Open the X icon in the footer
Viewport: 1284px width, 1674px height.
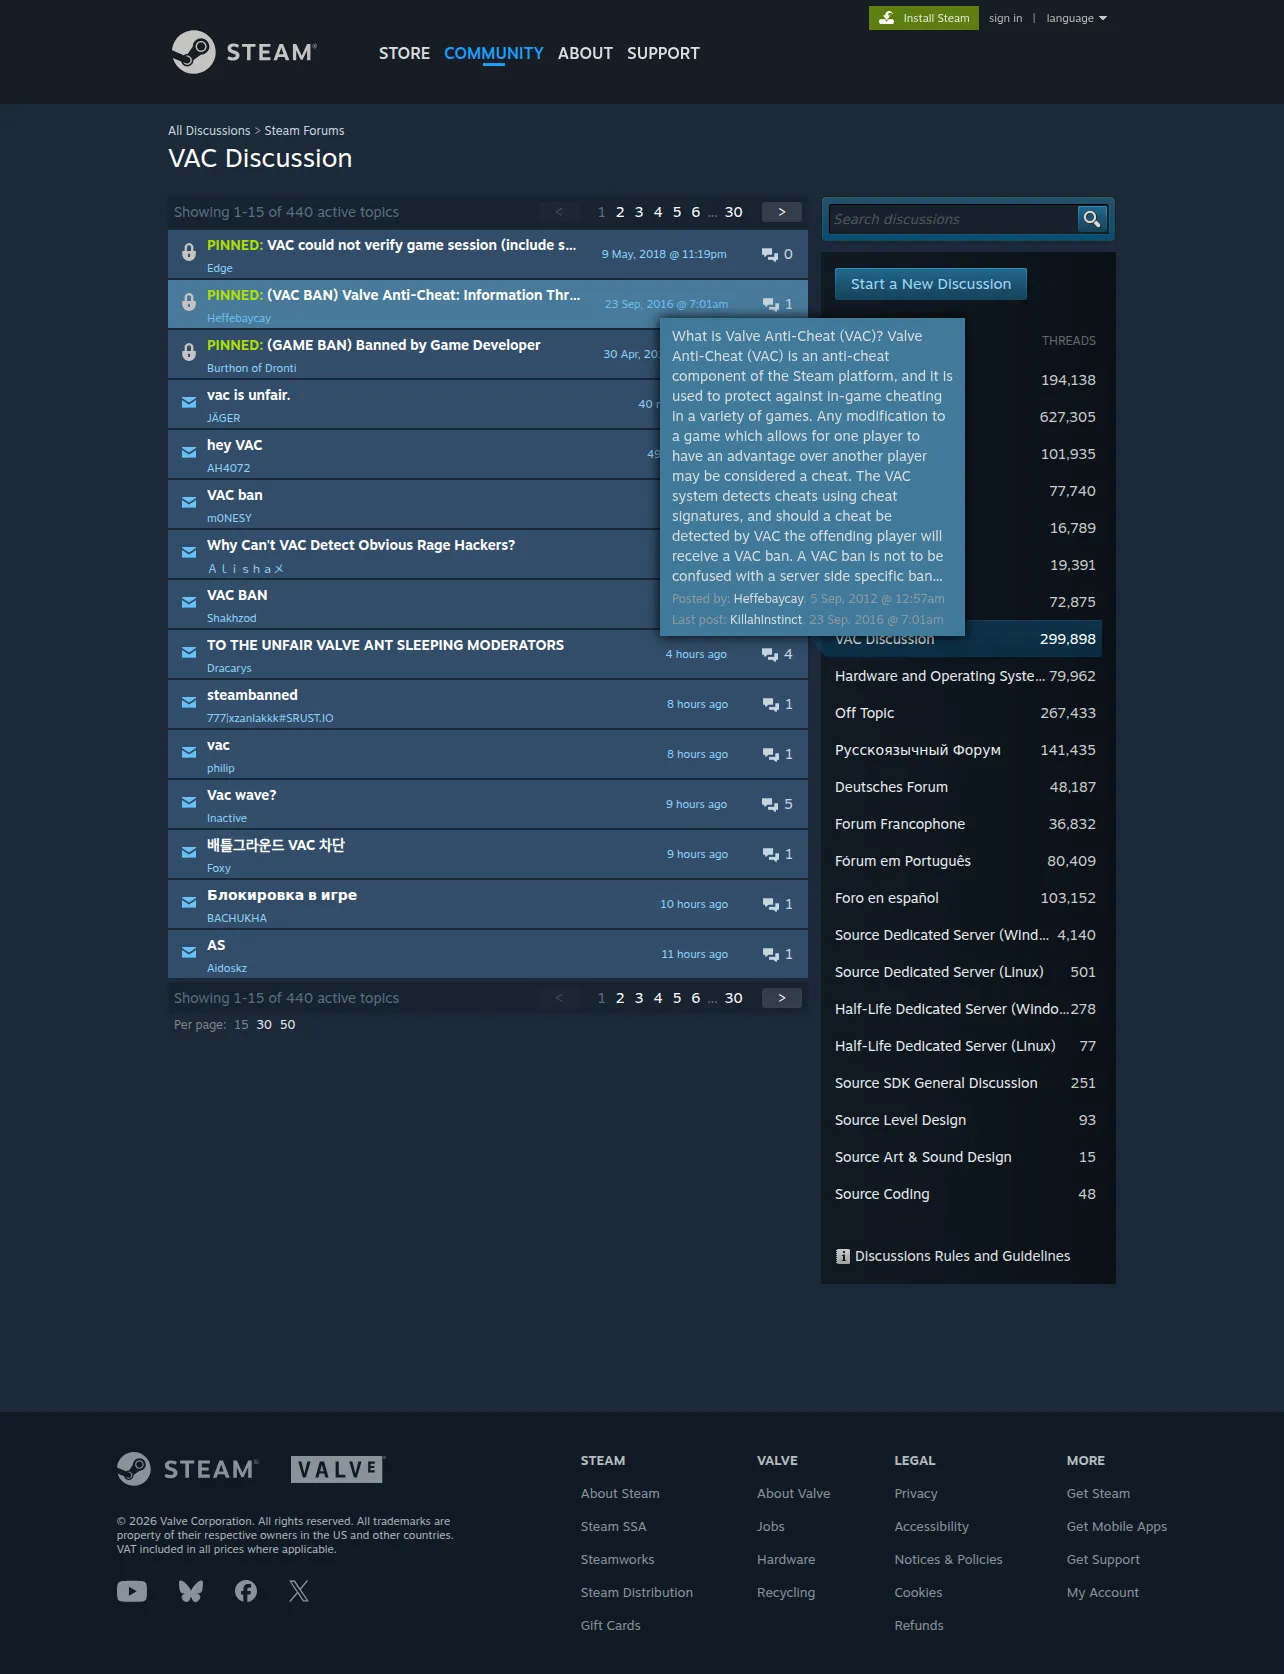299,1591
